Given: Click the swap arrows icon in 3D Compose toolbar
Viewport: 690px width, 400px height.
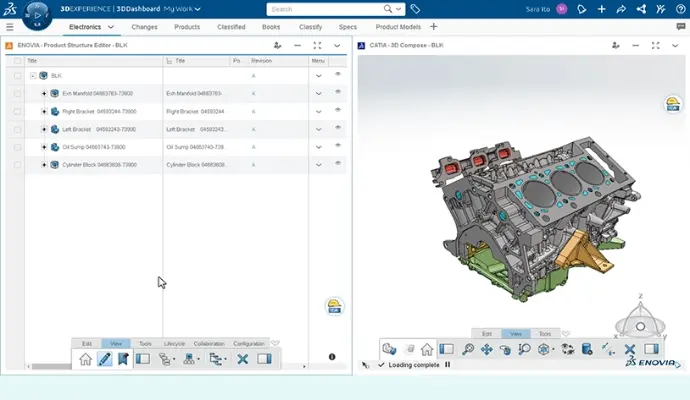Looking at the screenshot, I should point(568,349).
